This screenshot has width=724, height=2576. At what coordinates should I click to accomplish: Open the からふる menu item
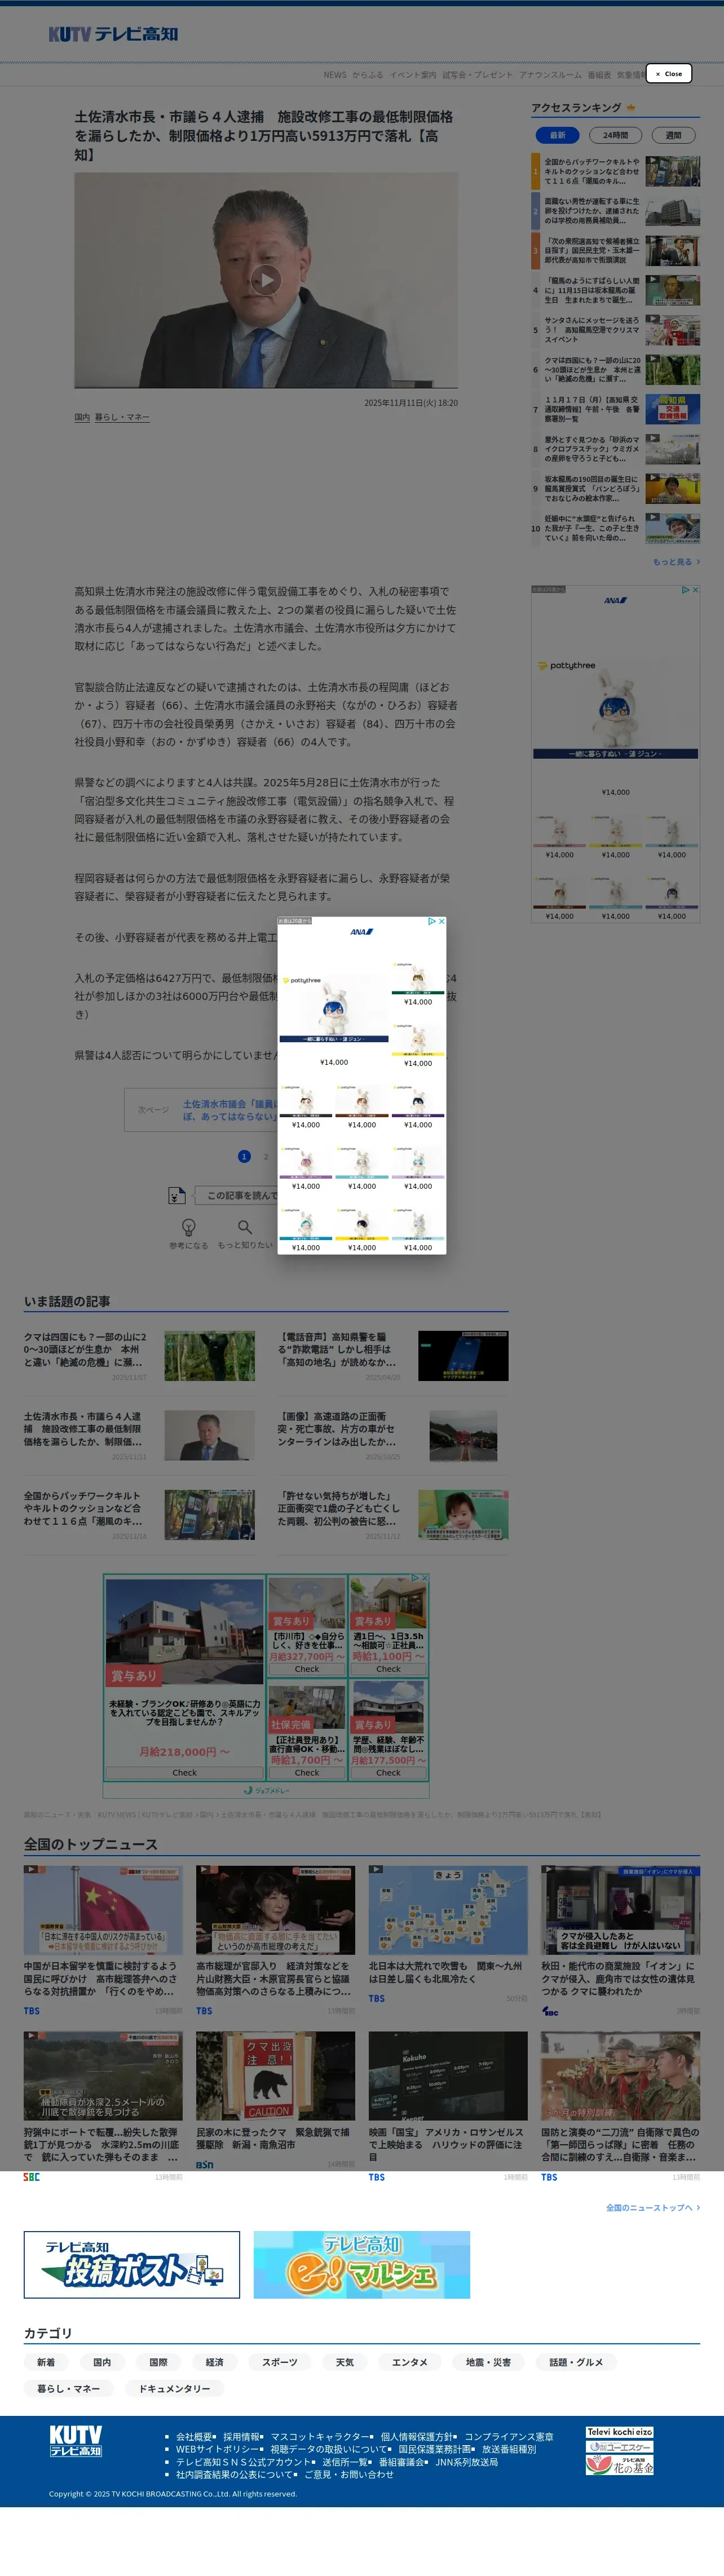pos(367,75)
